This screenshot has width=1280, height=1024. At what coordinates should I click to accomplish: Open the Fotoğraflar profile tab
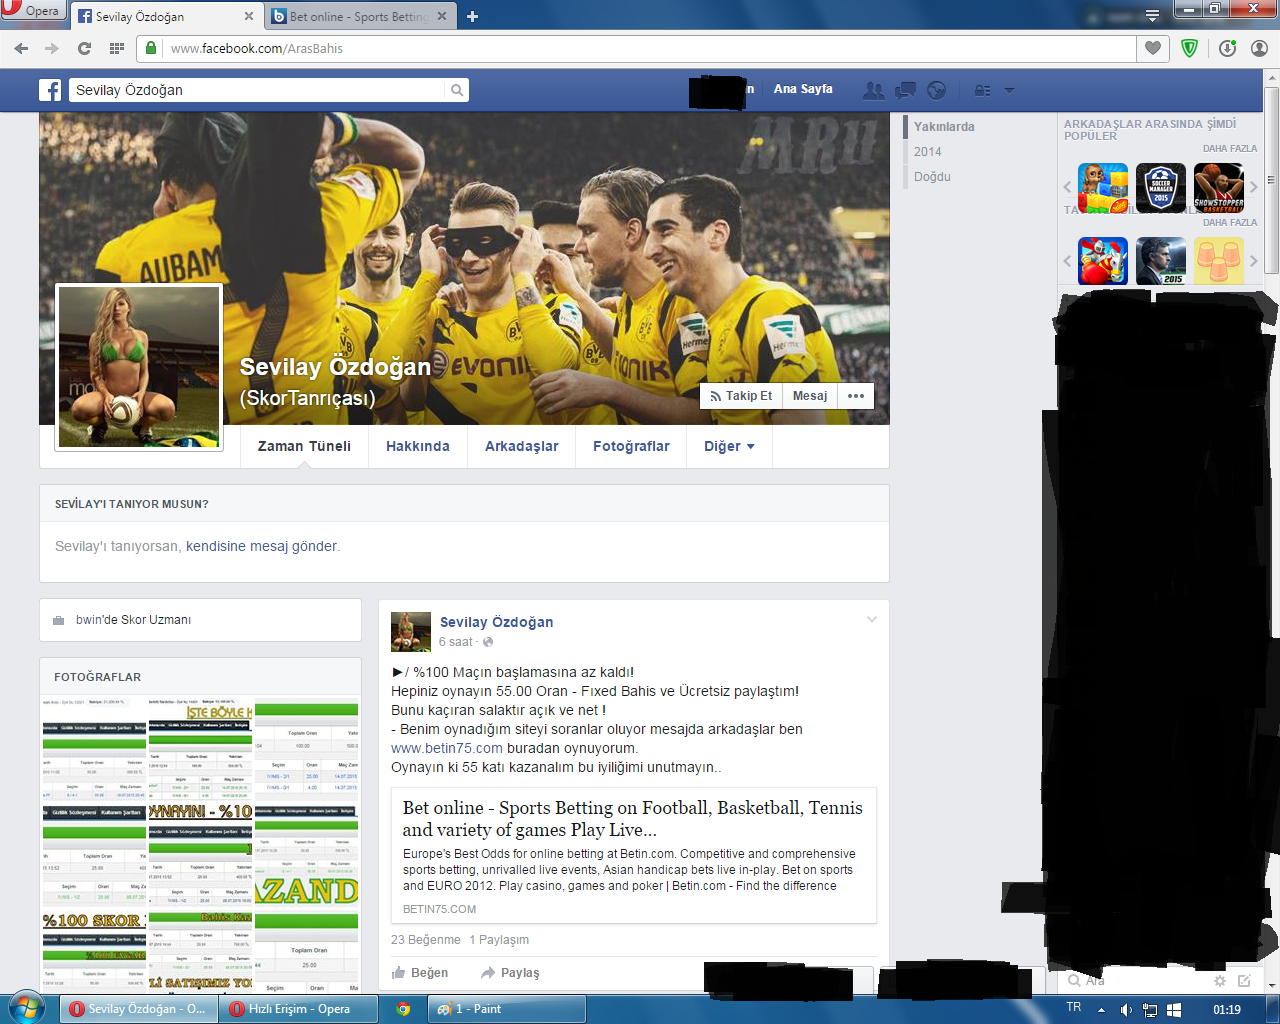point(631,447)
